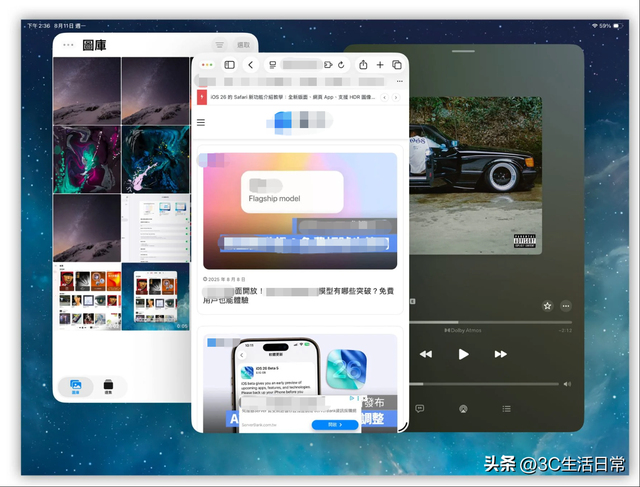The height and width of the screenshot is (487, 640).
Task: Switch to 選集 tab in Photos
Action: 108,386
